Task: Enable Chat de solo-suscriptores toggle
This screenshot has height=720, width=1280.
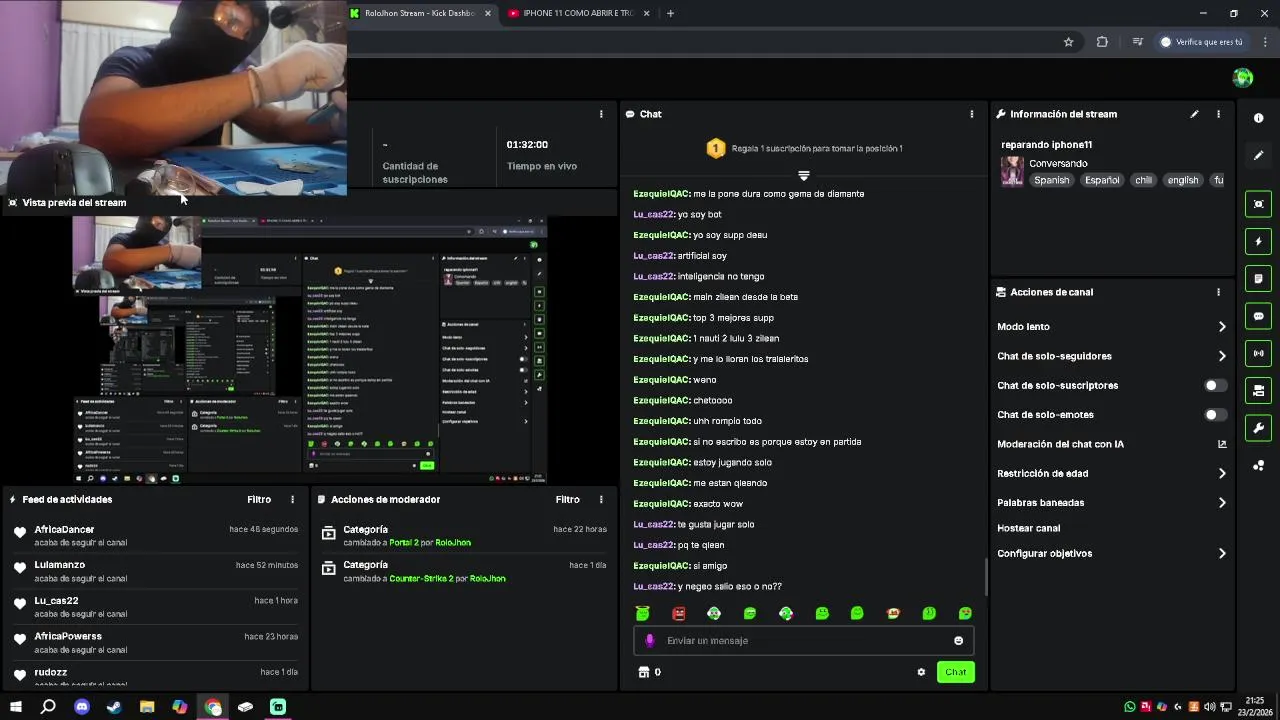Action: (1215, 385)
